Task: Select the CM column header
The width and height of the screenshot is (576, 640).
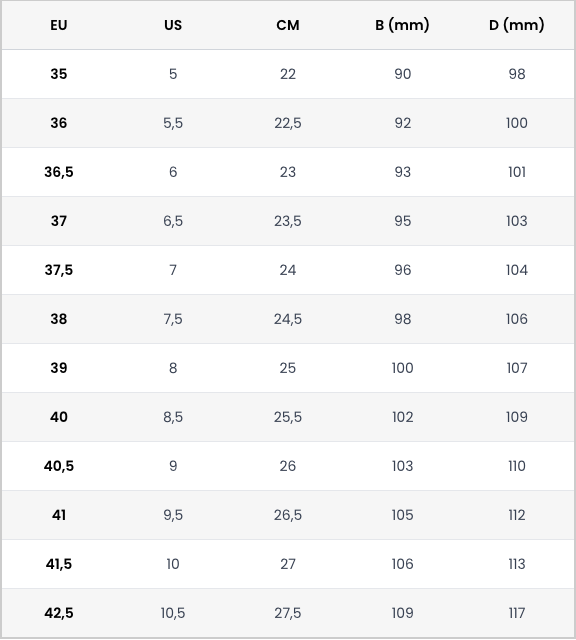Action: click(x=288, y=25)
